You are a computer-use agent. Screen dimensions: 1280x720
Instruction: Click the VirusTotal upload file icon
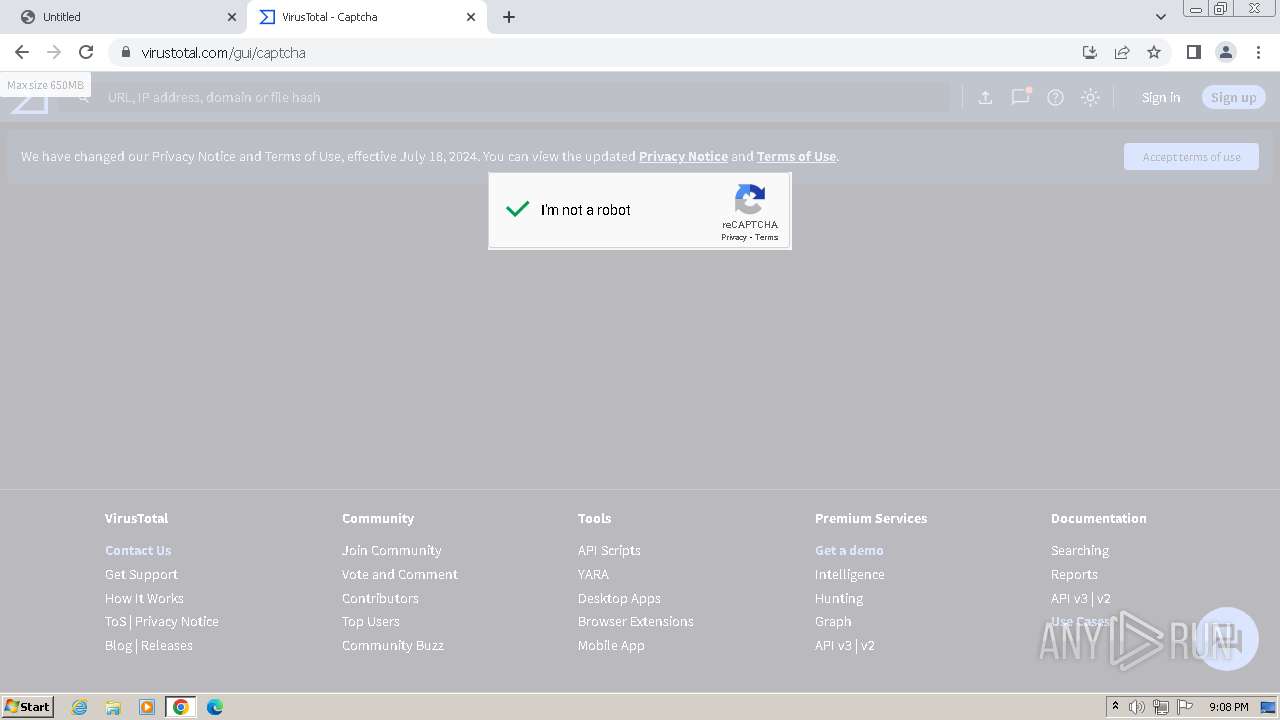point(985,97)
